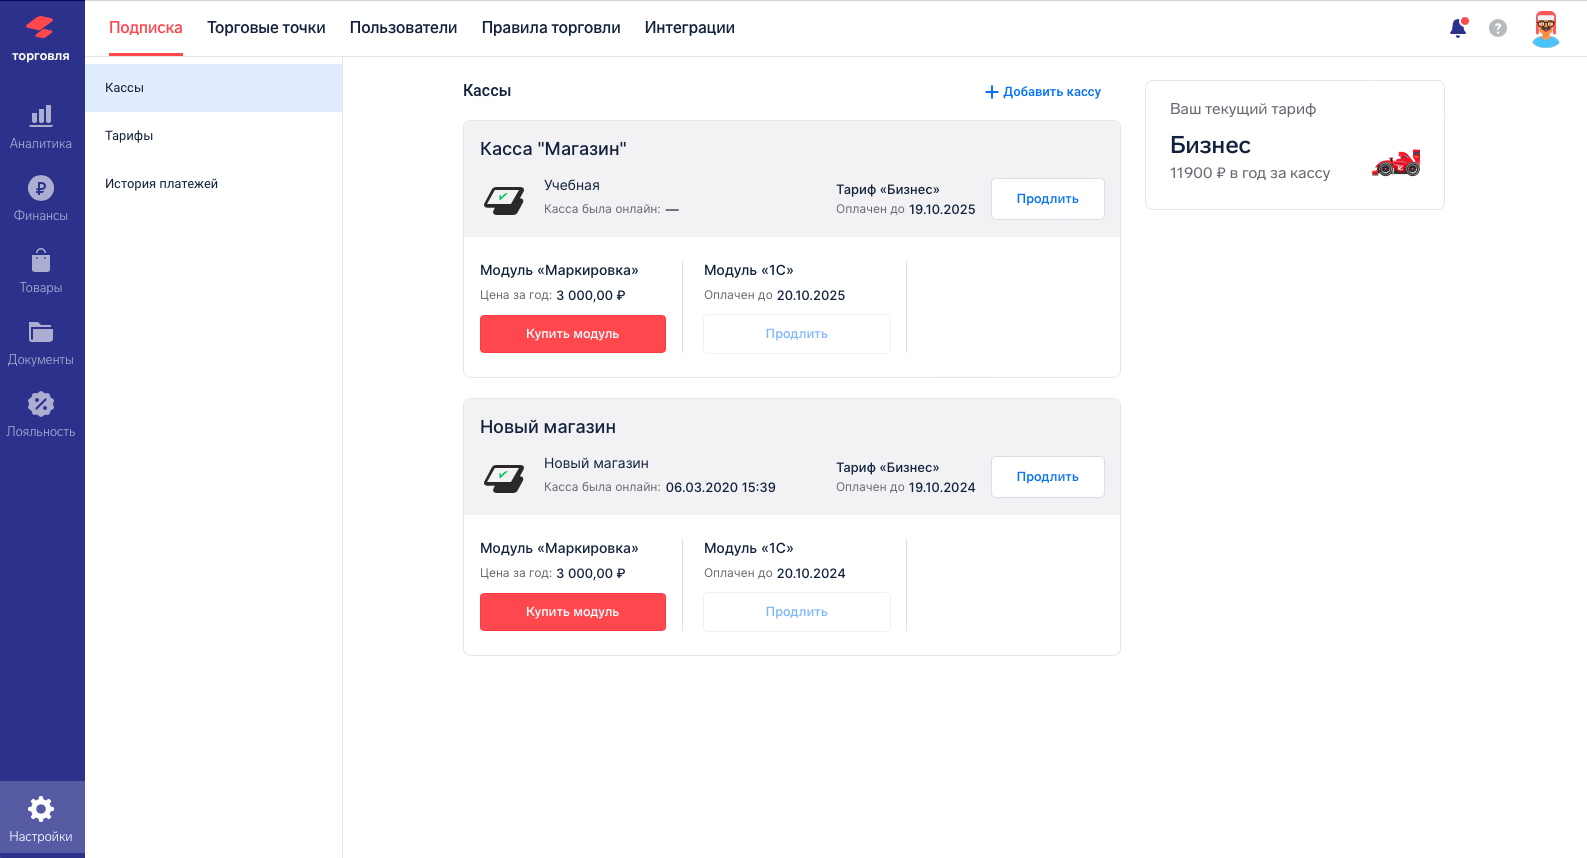Select Тарифы in left submenu

(x=214, y=136)
